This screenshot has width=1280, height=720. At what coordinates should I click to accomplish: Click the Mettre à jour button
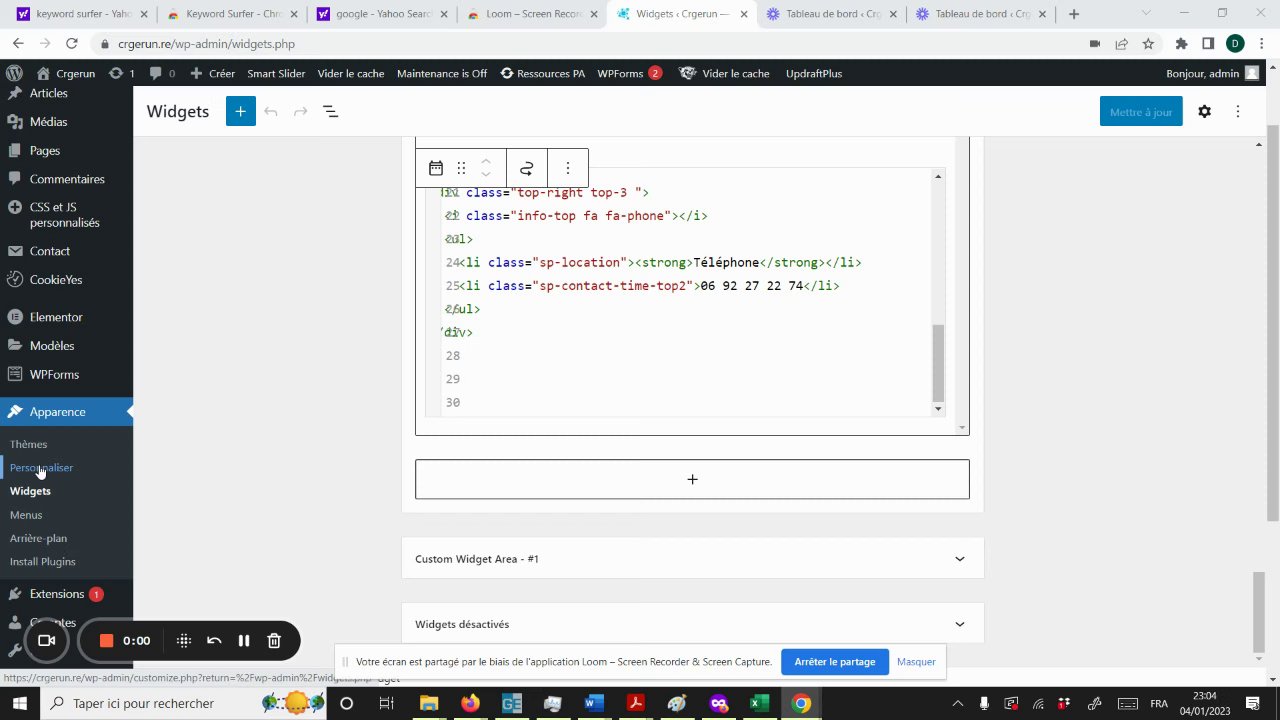(x=1141, y=112)
